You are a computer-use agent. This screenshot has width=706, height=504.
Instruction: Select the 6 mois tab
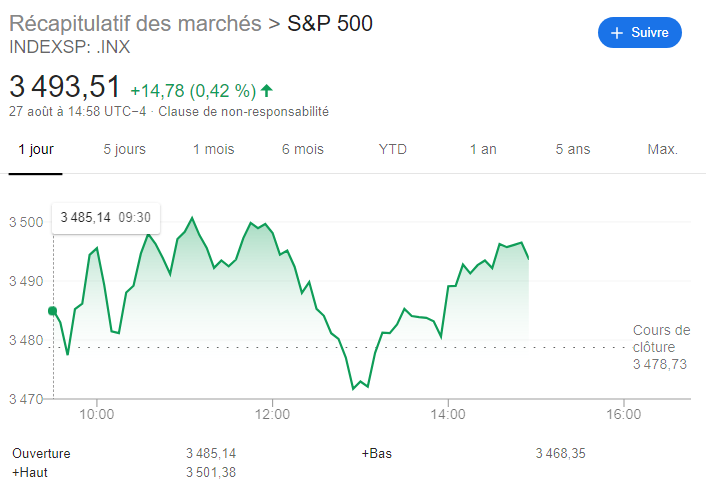pyautogui.click(x=303, y=149)
